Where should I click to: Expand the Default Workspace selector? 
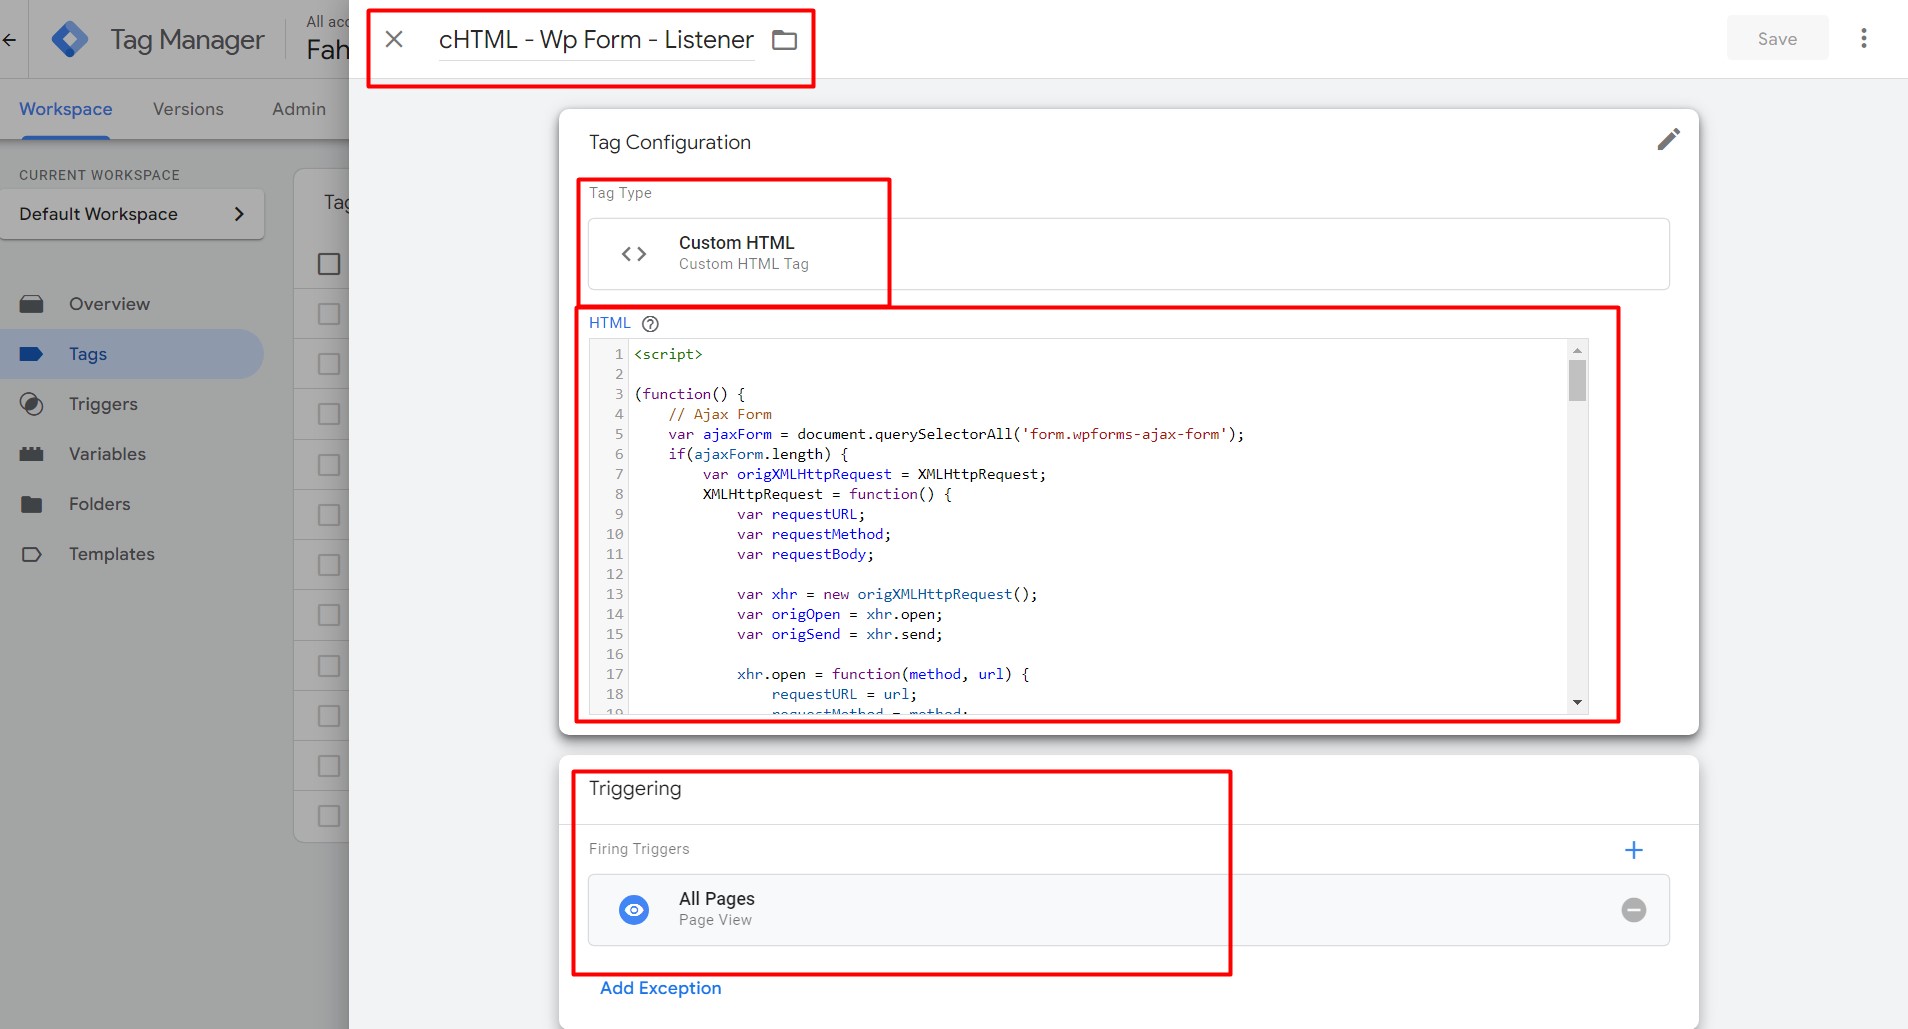point(132,214)
